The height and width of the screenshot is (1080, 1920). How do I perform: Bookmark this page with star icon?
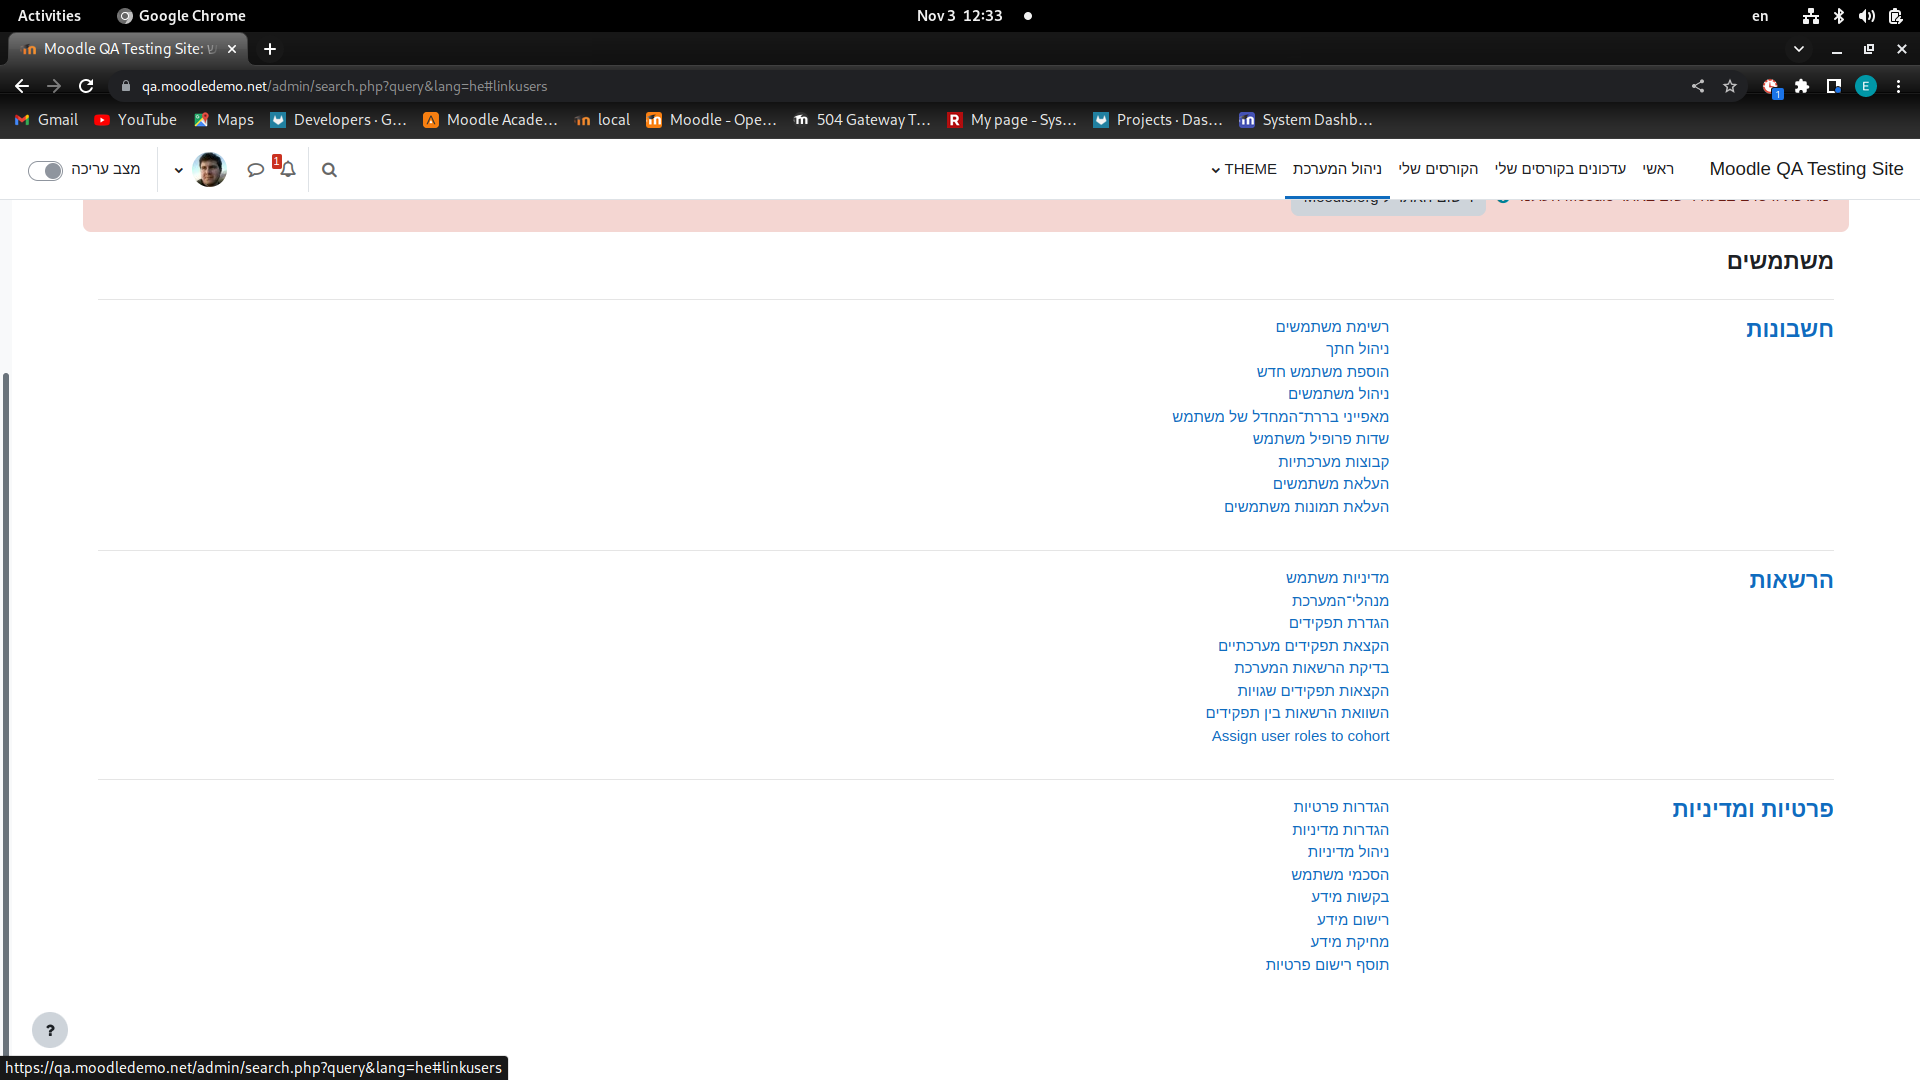pyautogui.click(x=1730, y=86)
